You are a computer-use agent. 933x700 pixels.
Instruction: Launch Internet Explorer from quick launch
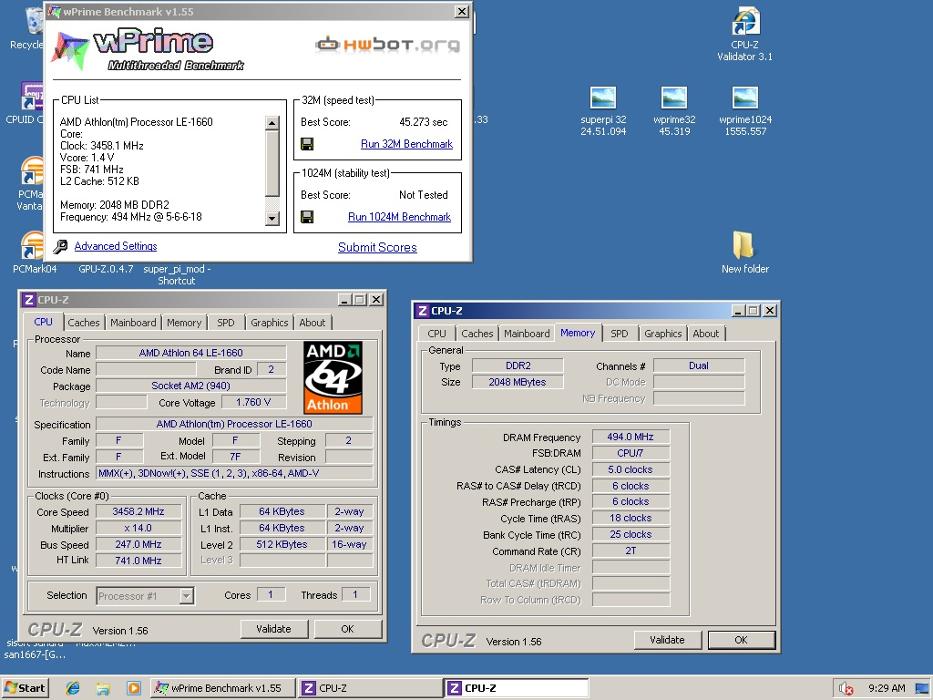pos(73,688)
